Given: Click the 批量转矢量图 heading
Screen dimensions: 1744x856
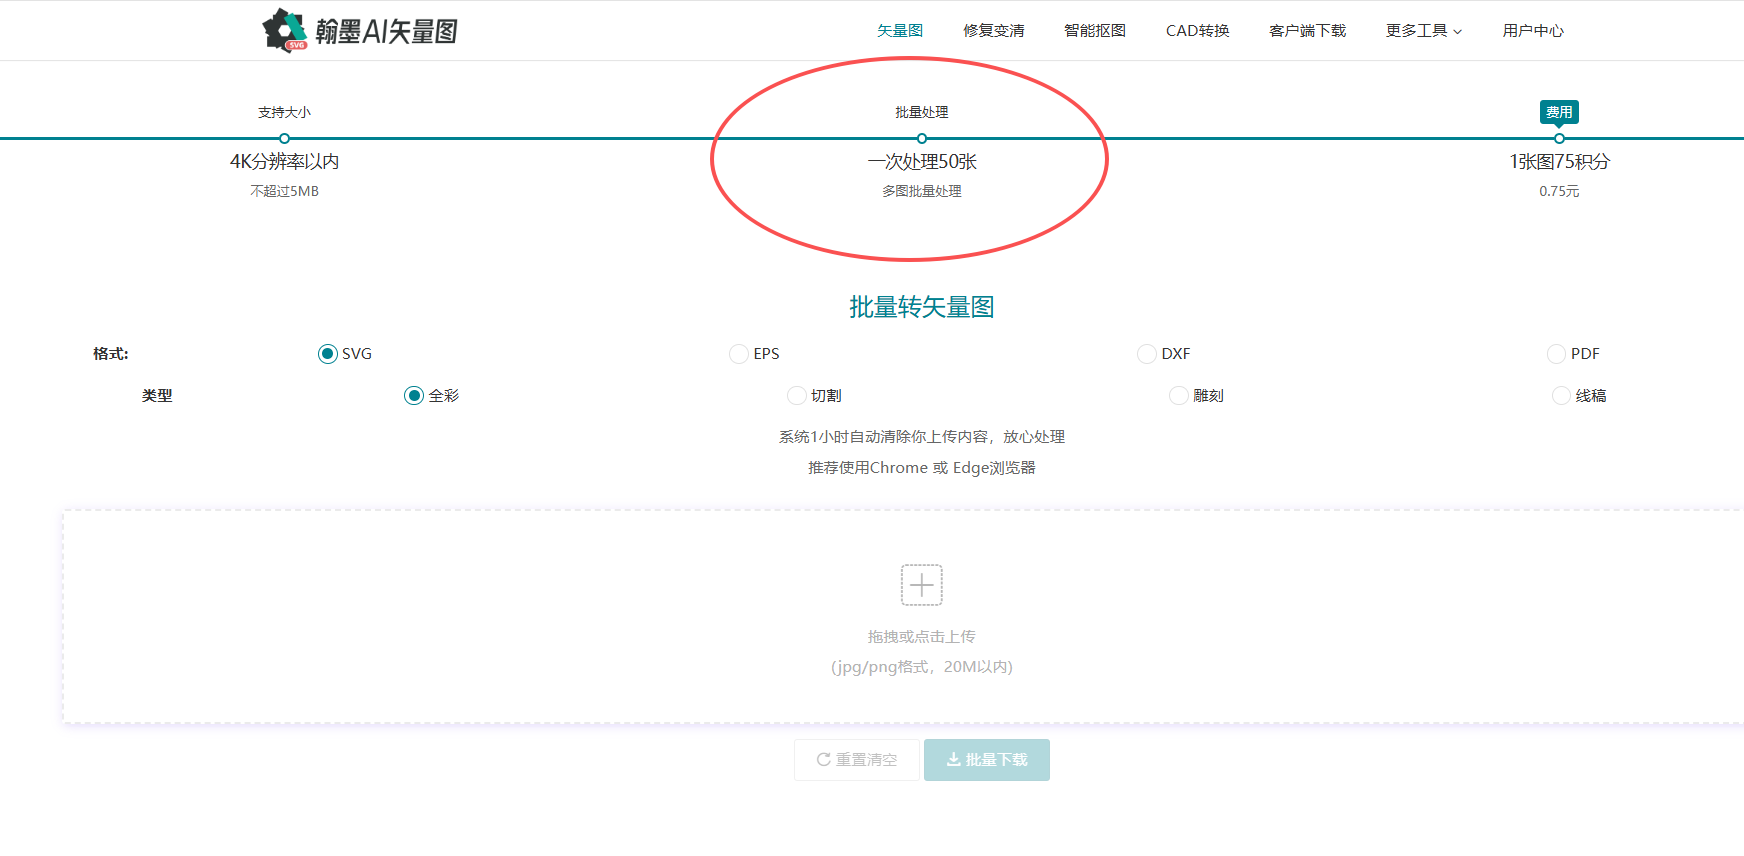Looking at the screenshot, I should pos(922,307).
